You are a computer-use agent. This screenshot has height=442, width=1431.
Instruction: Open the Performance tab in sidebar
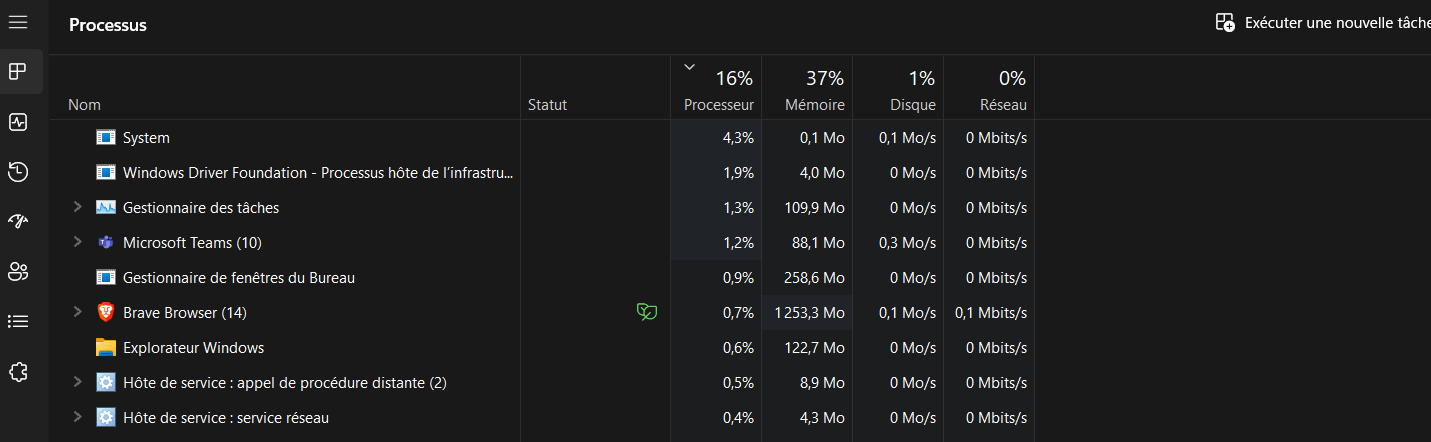click(18, 122)
